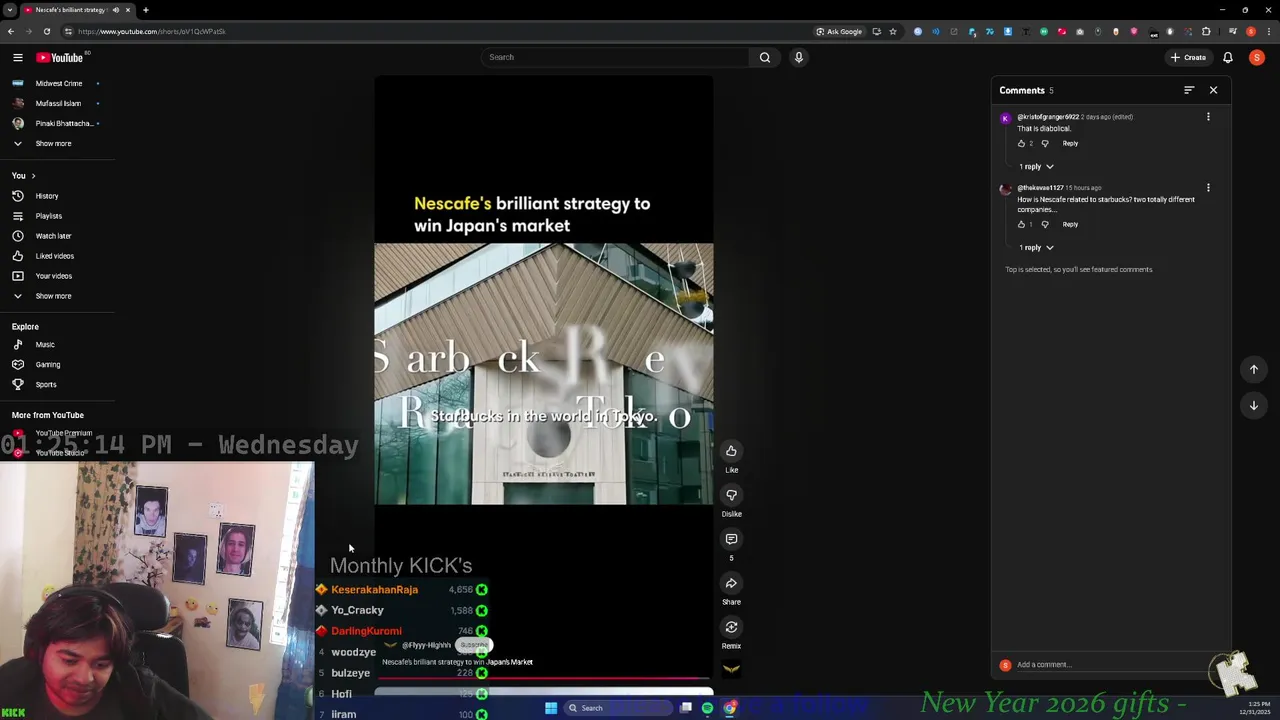Viewport: 1280px width, 720px height.
Task: Like the comment 'That is diabolical.'
Action: 1021,143
